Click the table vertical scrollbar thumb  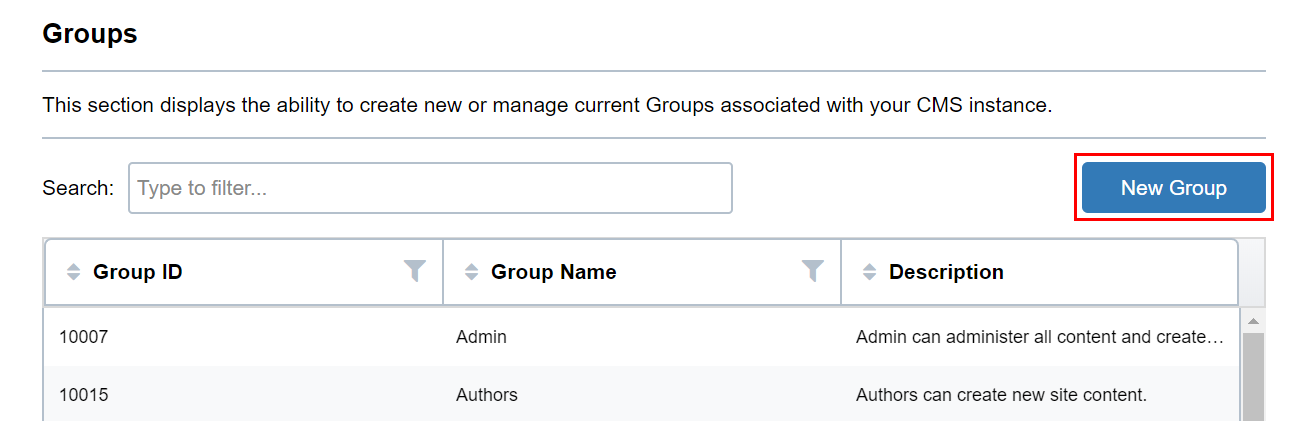[1253, 377]
